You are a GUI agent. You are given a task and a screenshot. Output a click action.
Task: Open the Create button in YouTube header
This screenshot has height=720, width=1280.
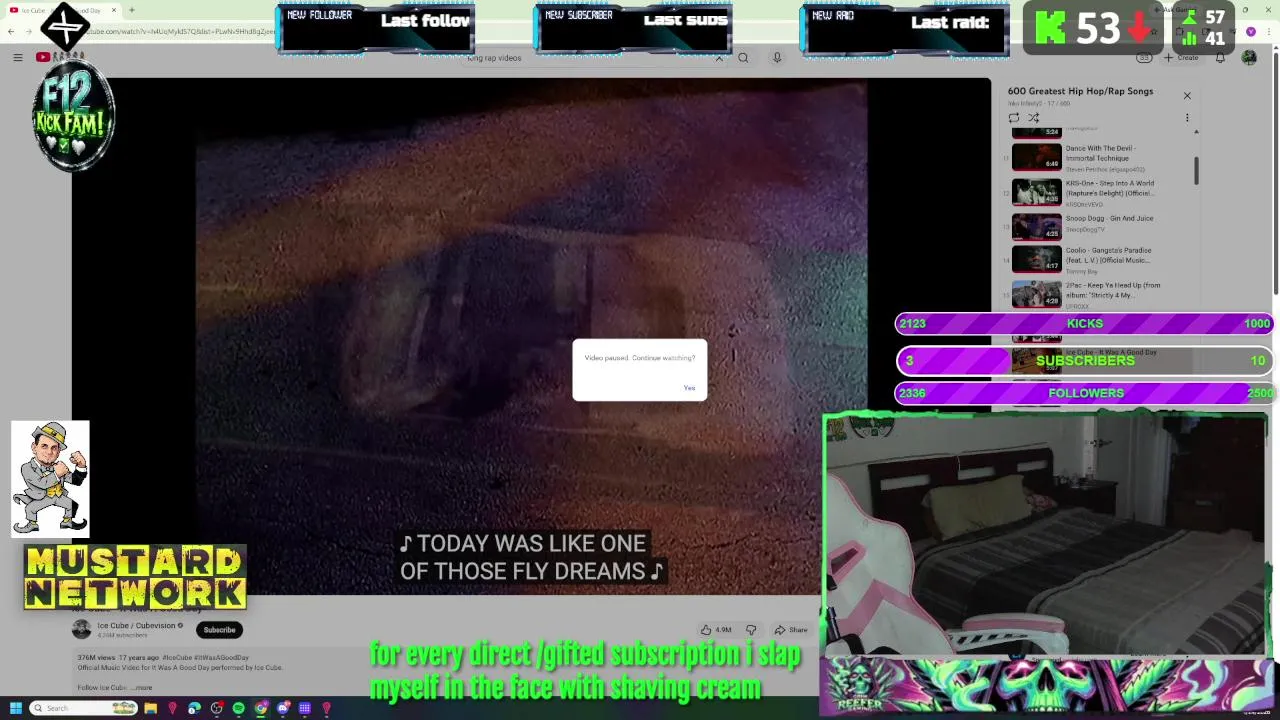point(1181,58)
